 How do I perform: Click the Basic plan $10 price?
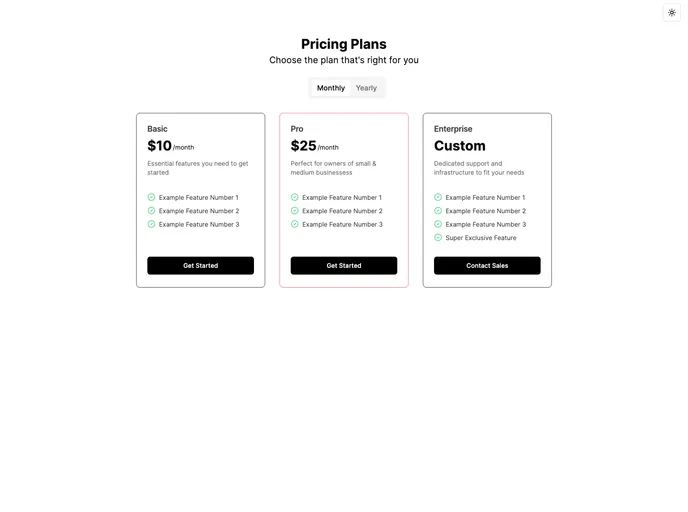[160, 146]
